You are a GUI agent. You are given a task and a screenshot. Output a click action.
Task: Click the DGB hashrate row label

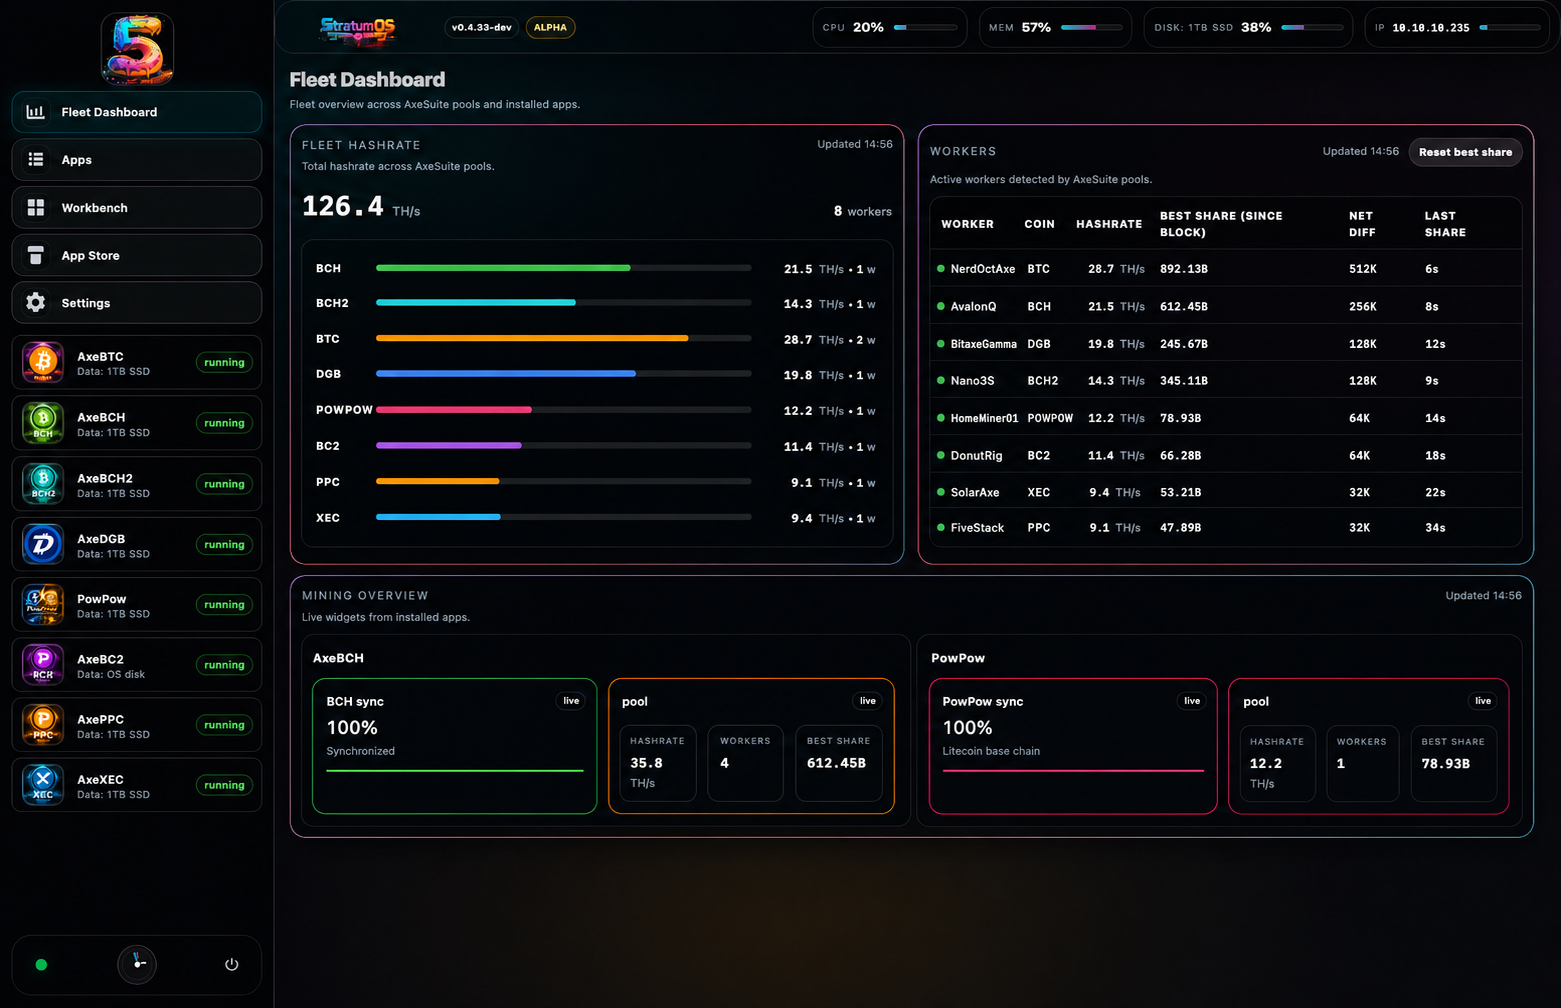click(x=328, y=374)
